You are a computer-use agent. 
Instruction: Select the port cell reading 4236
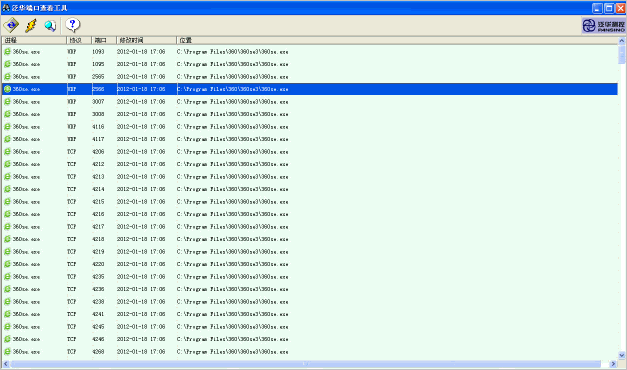(x=98, y=289)
